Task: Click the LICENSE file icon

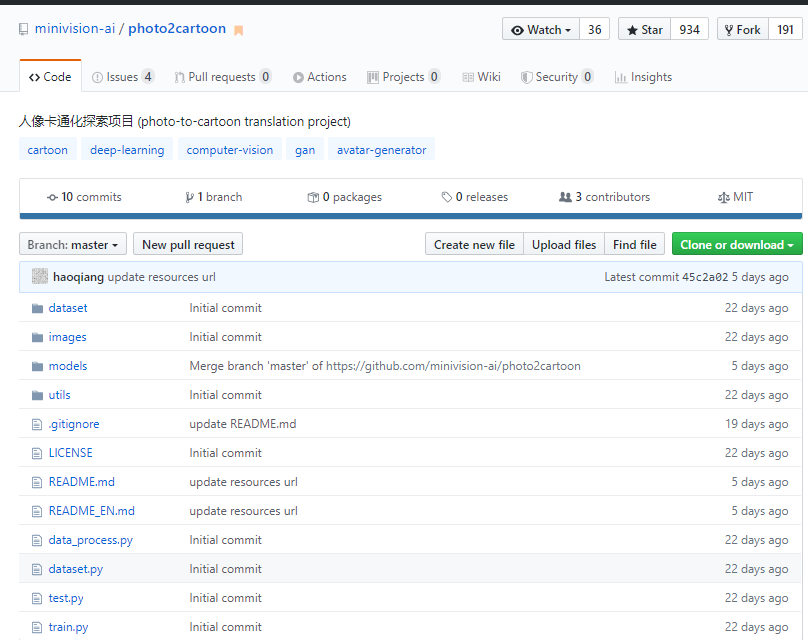Action: click(37, 453)
